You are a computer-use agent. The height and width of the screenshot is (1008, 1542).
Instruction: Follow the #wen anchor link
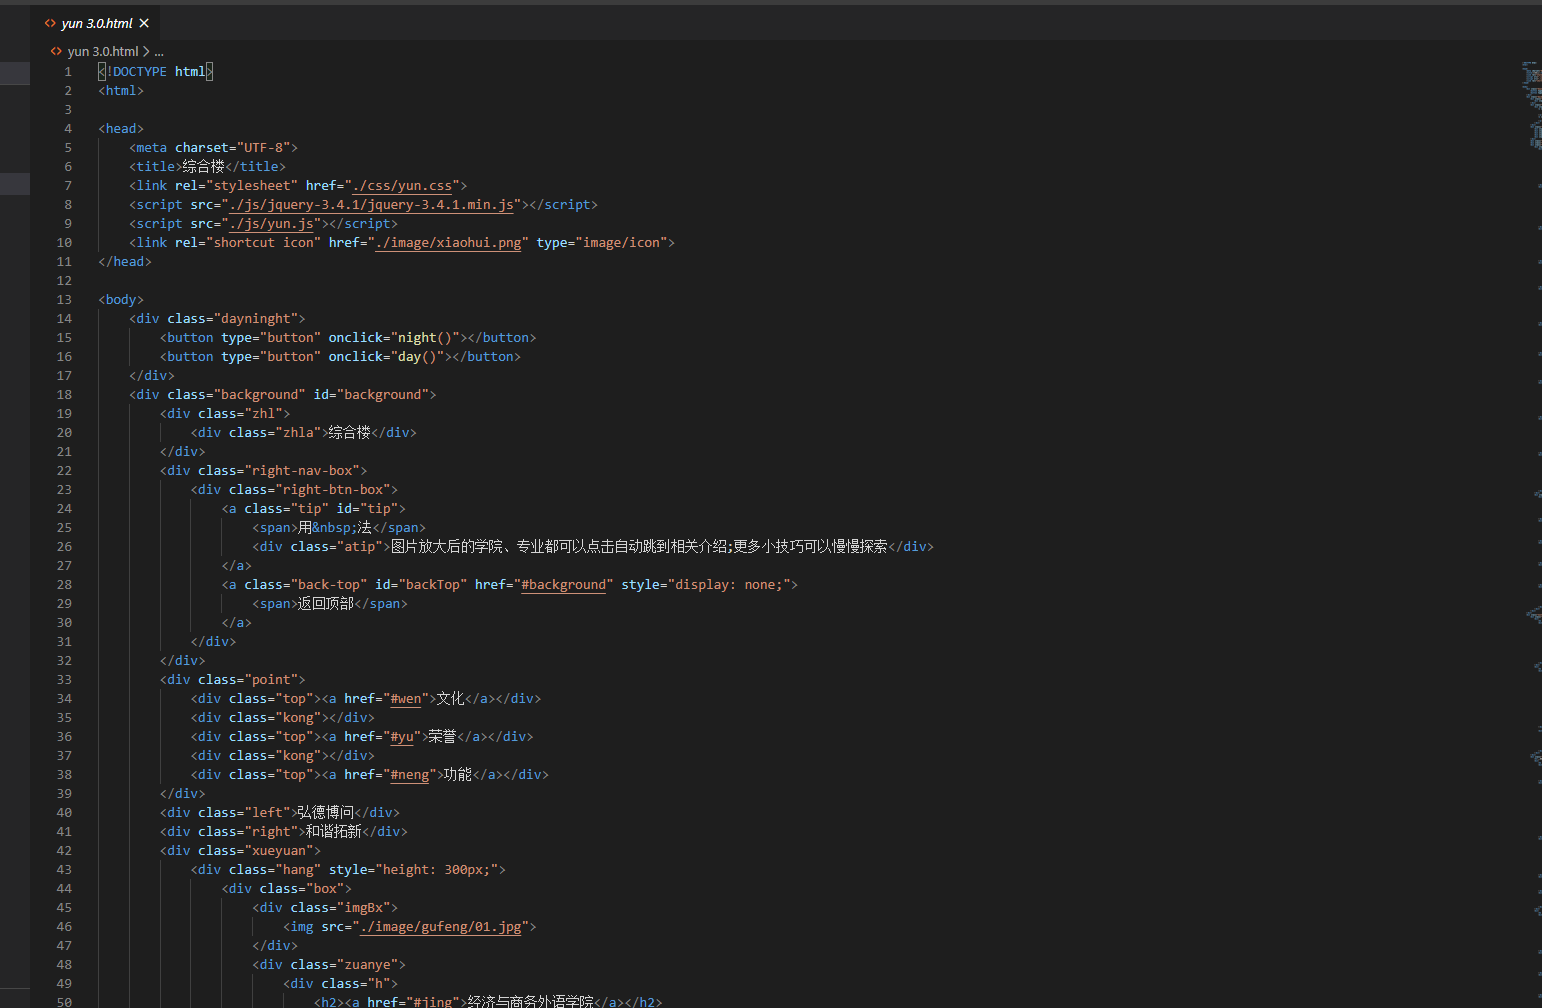click(406, 699)
